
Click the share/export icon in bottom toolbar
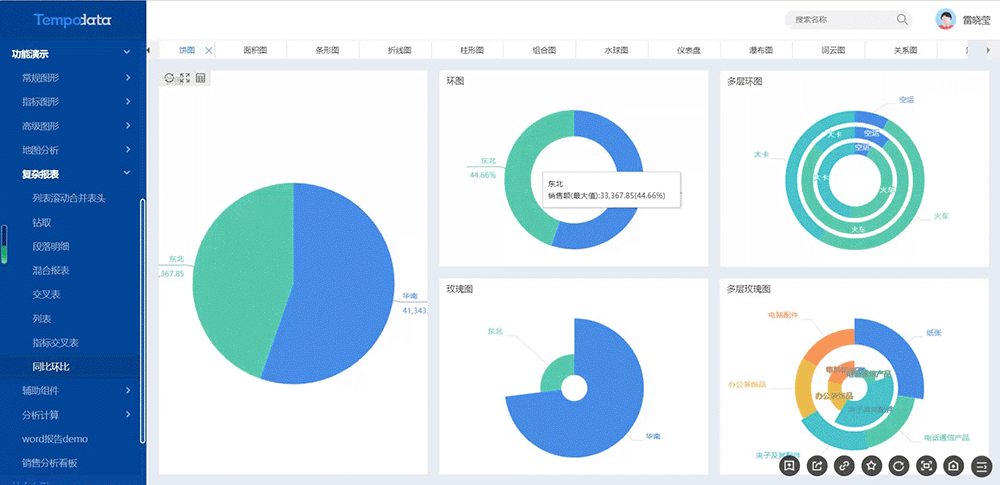tap(817, 466)
